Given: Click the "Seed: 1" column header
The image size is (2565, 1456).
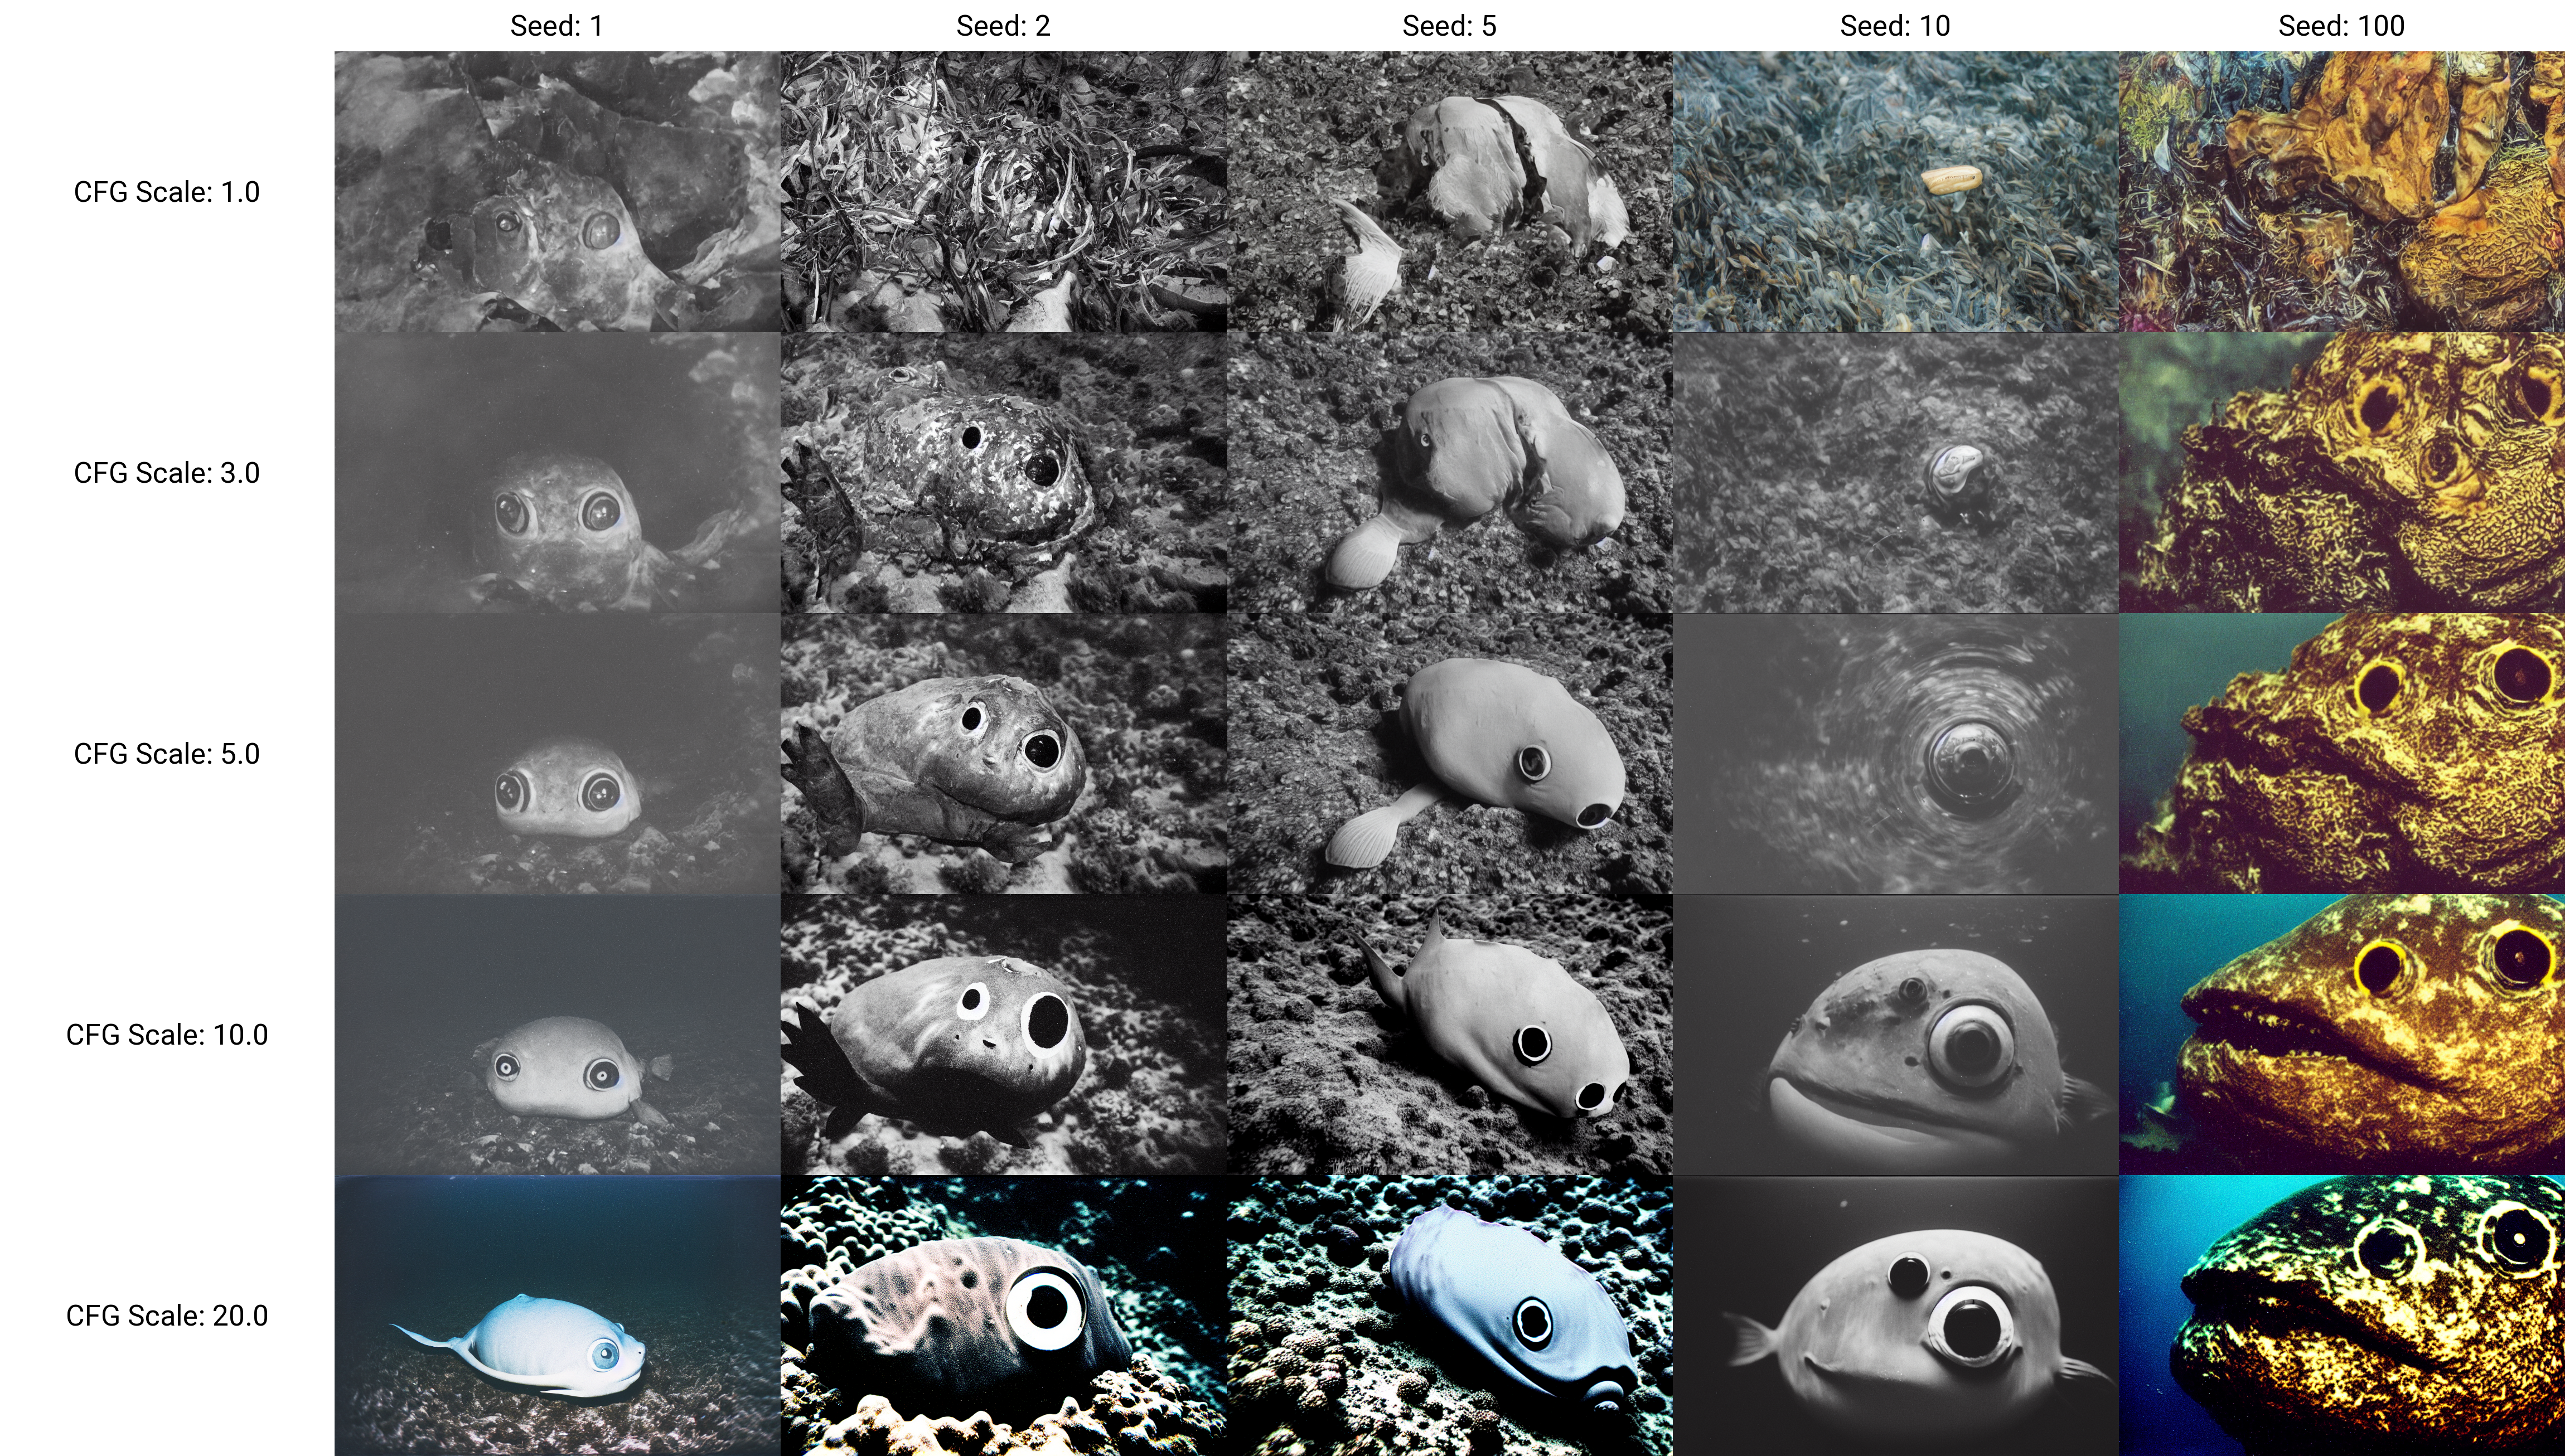Looking at the screenshot, I should coord(556,25).
